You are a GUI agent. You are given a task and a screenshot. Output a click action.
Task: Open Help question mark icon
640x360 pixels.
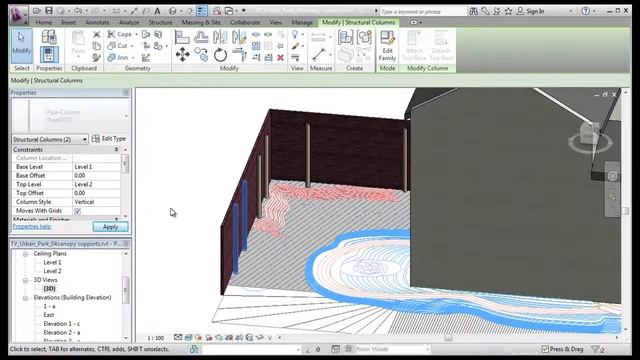tap(586, 11)
